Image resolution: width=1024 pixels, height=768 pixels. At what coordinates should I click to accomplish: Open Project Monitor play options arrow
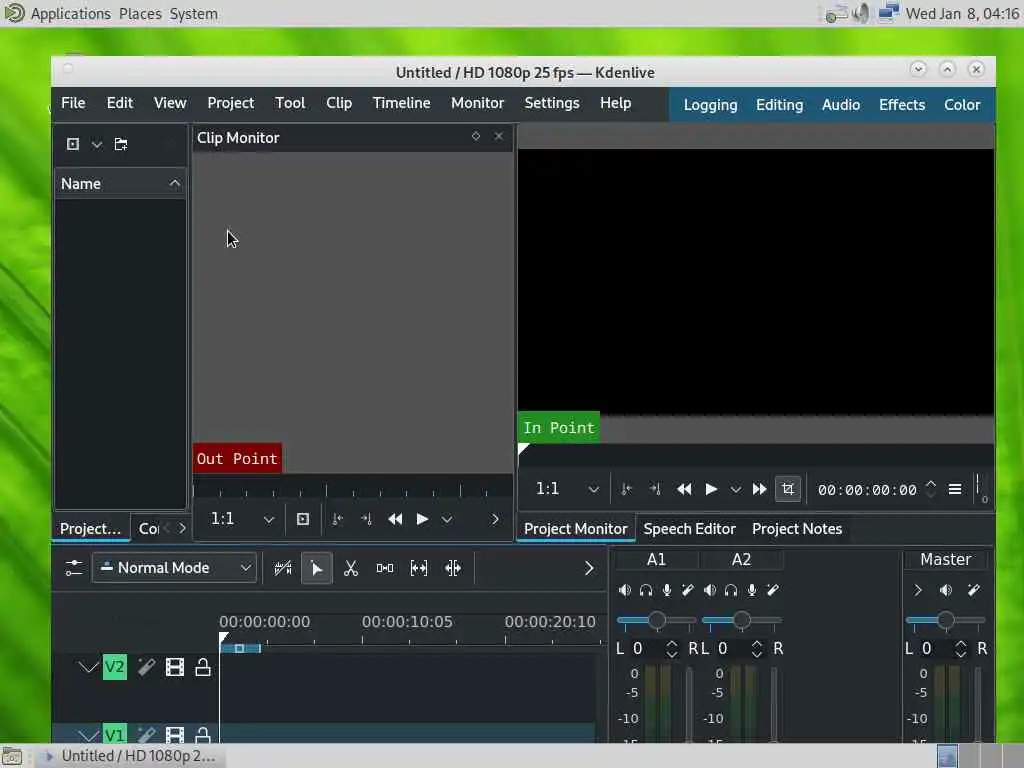pyautogui.click(x=735, y=490)
